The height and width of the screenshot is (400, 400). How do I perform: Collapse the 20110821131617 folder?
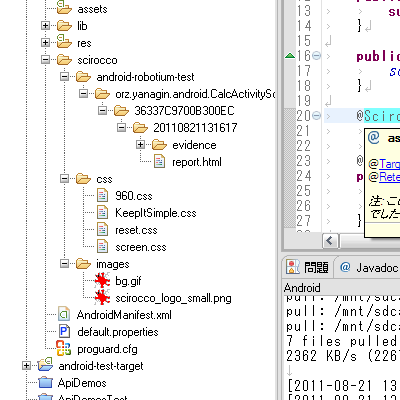click(x=121, y=128)
